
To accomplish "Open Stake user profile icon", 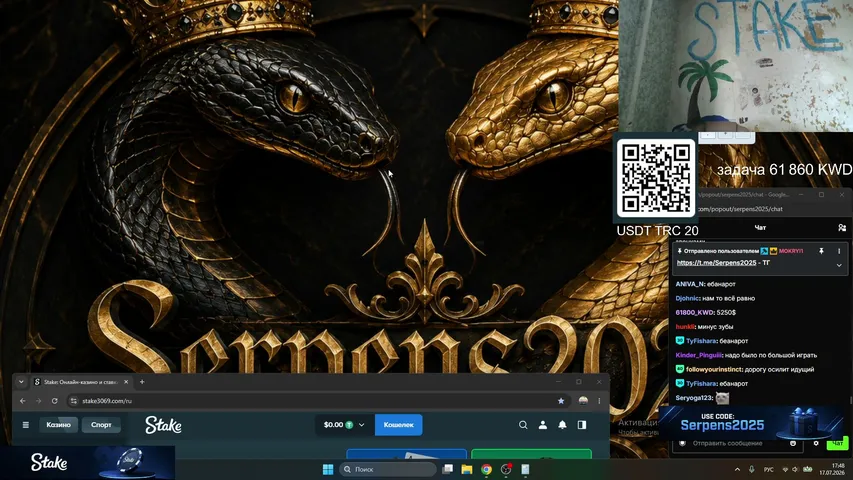I will point(543,425).
